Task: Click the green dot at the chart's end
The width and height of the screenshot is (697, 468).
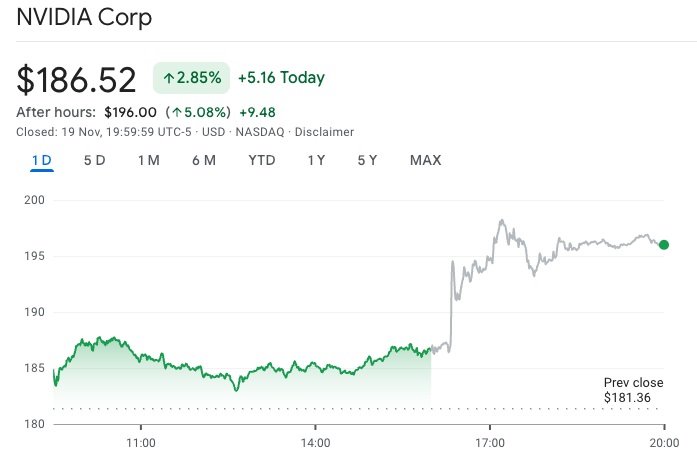Action: tap(664, 244)
